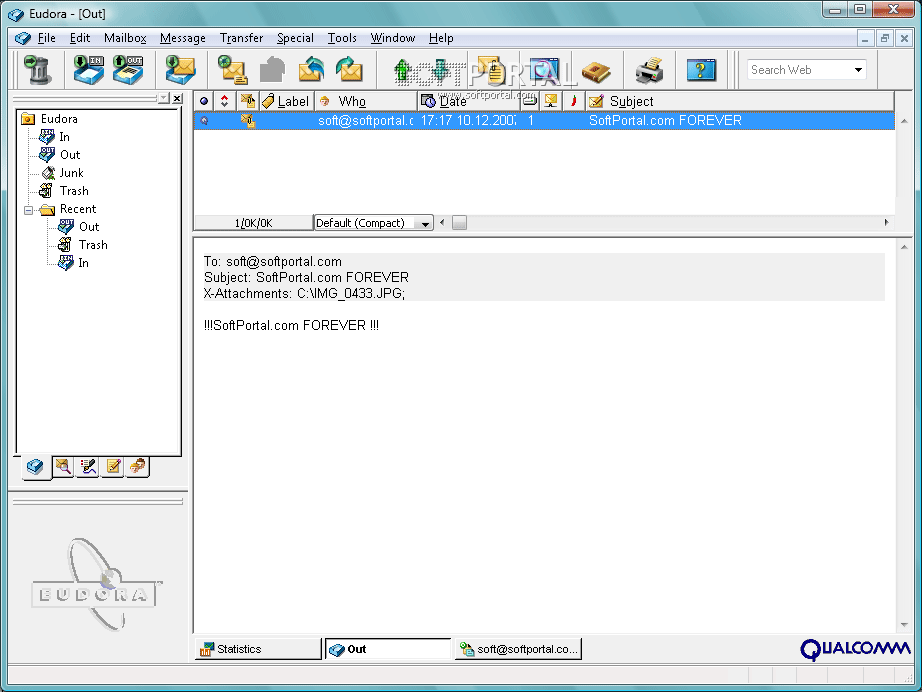Click the 1/0K/0K mailbox size button
This screenshot has width=922, height=692.
tap(253, 223)
